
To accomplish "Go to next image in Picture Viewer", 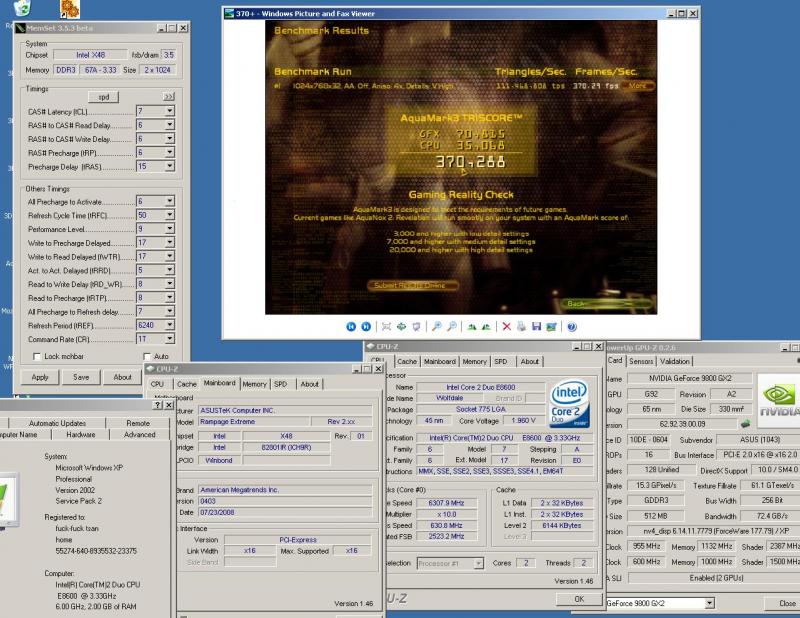I will tap(366, 327).
